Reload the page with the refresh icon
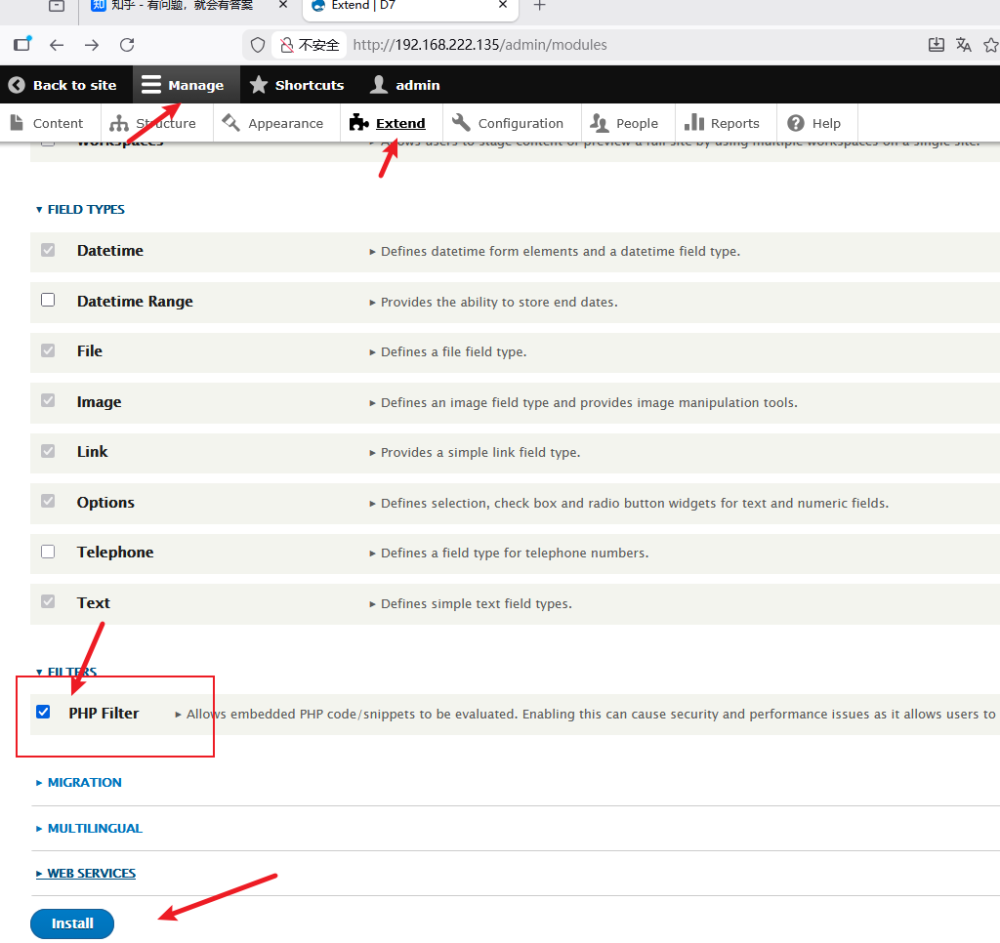The height and width of the screenshot is (943, 1000). [127, 45]
